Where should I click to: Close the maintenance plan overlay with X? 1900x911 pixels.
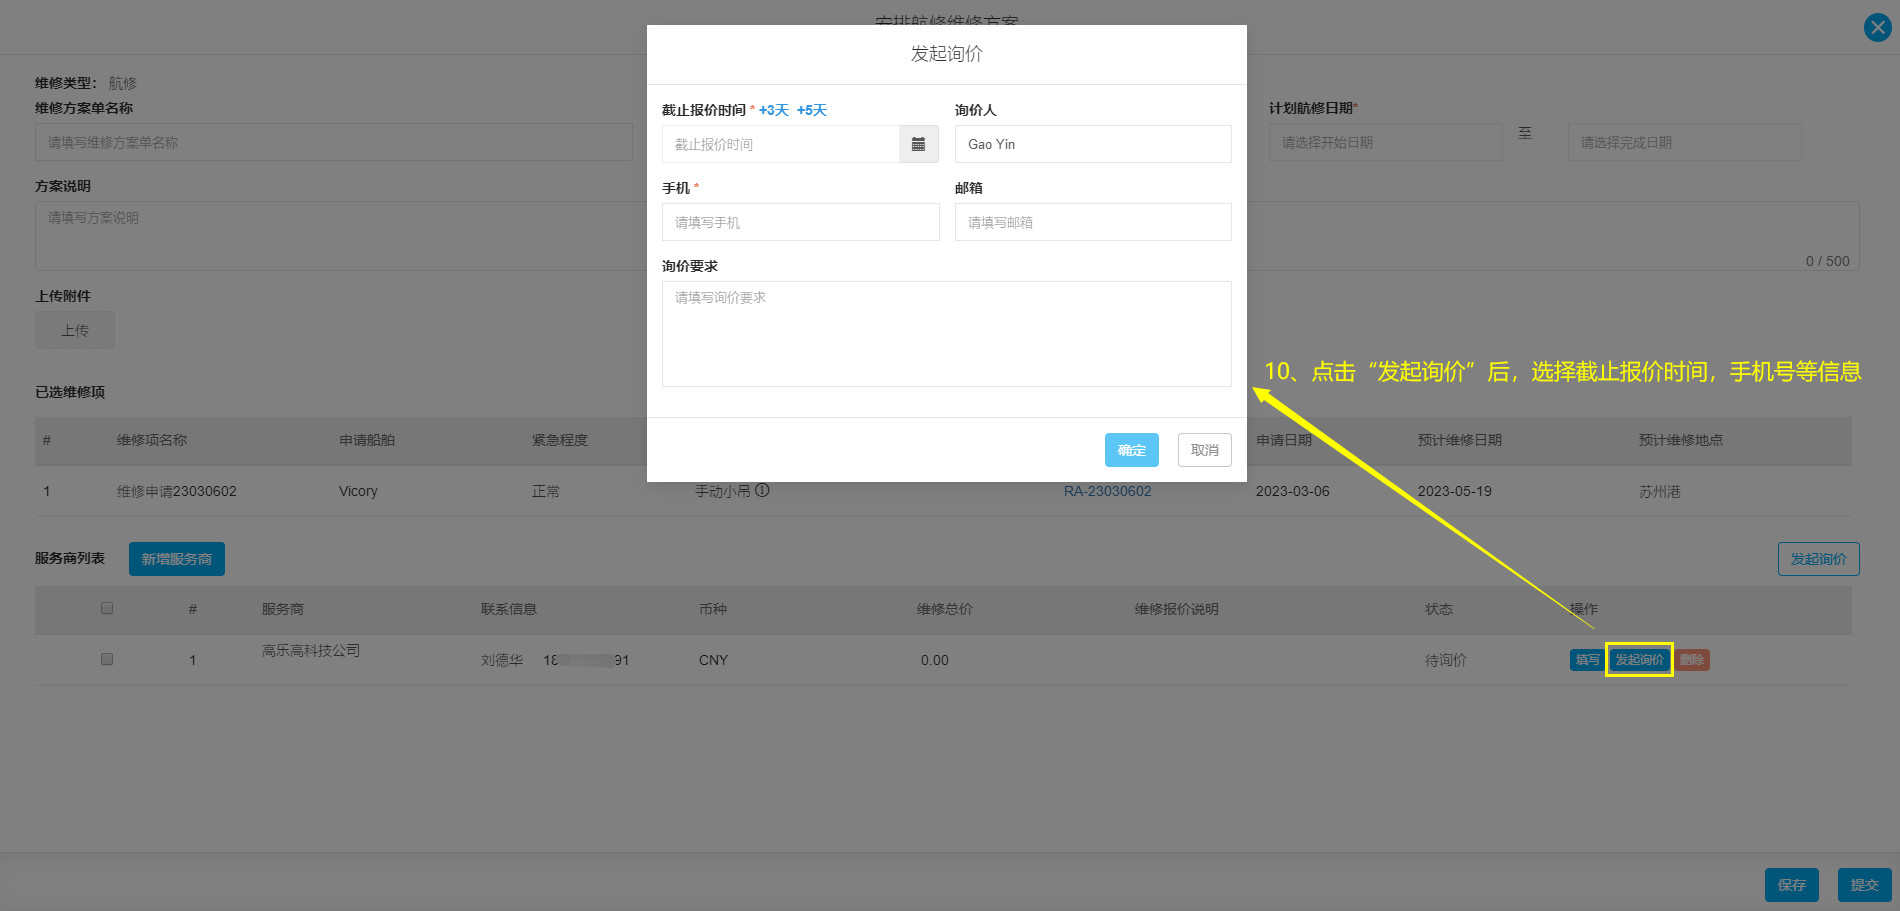1877,28
